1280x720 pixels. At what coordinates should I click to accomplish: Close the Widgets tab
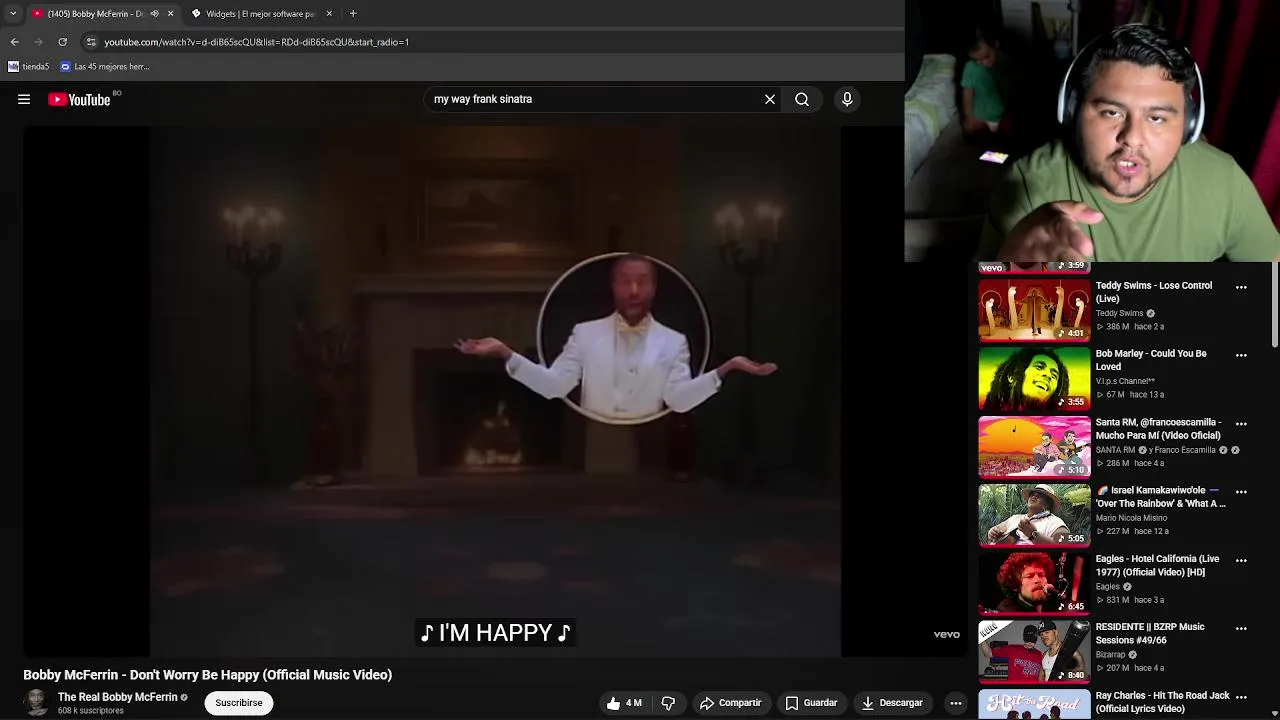coord(329,14)
